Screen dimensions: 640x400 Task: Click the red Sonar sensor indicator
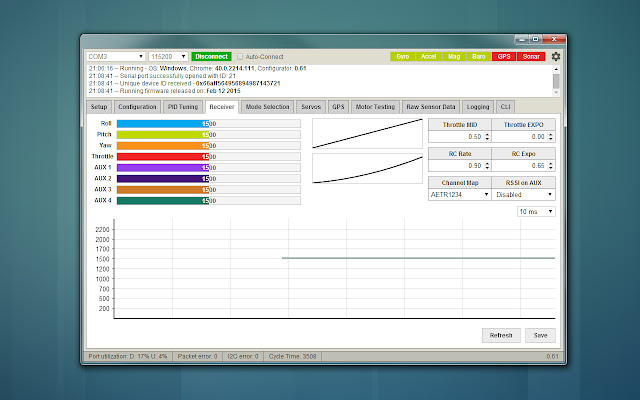[x=531, y=57]
